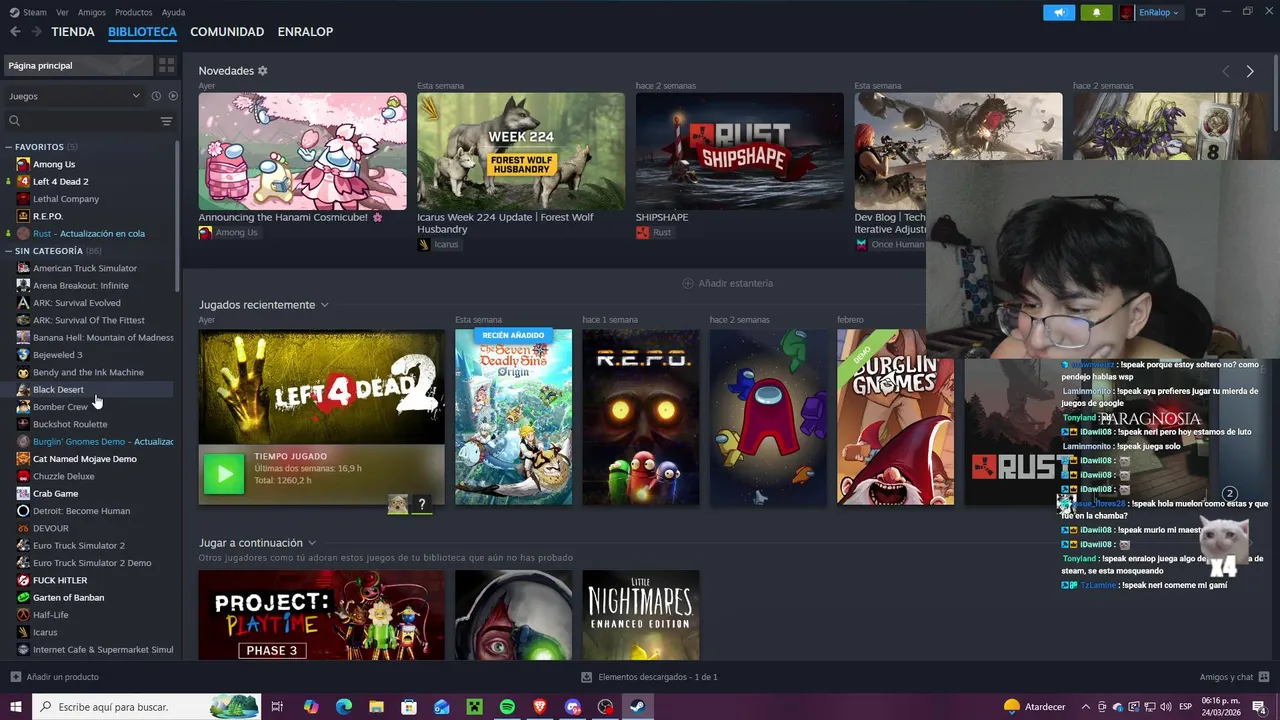Select Buckshot Roulette in the game list
1280x720 pixels.
click(70, 424)
